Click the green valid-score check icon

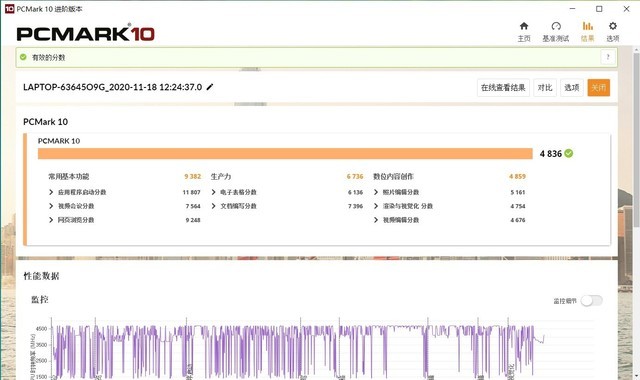click(23, 57)
